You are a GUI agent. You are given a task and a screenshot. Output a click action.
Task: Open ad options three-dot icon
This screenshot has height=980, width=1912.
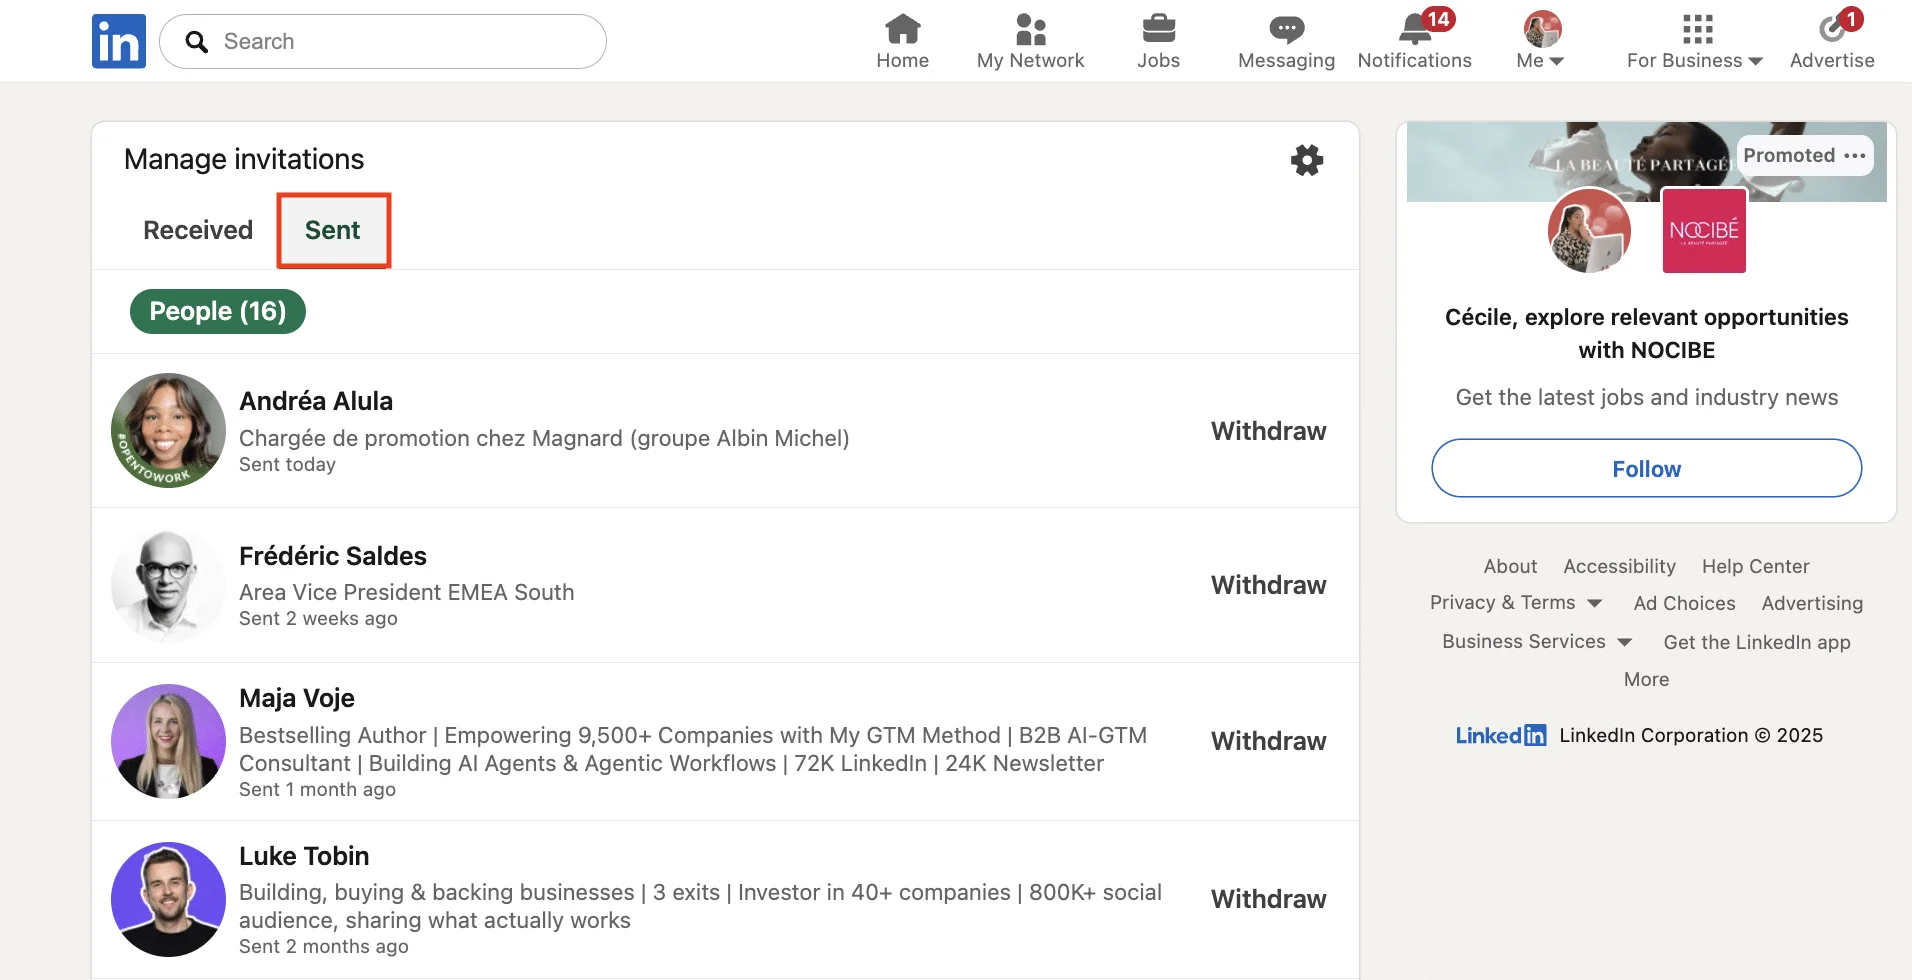[x=1855, y=156]
